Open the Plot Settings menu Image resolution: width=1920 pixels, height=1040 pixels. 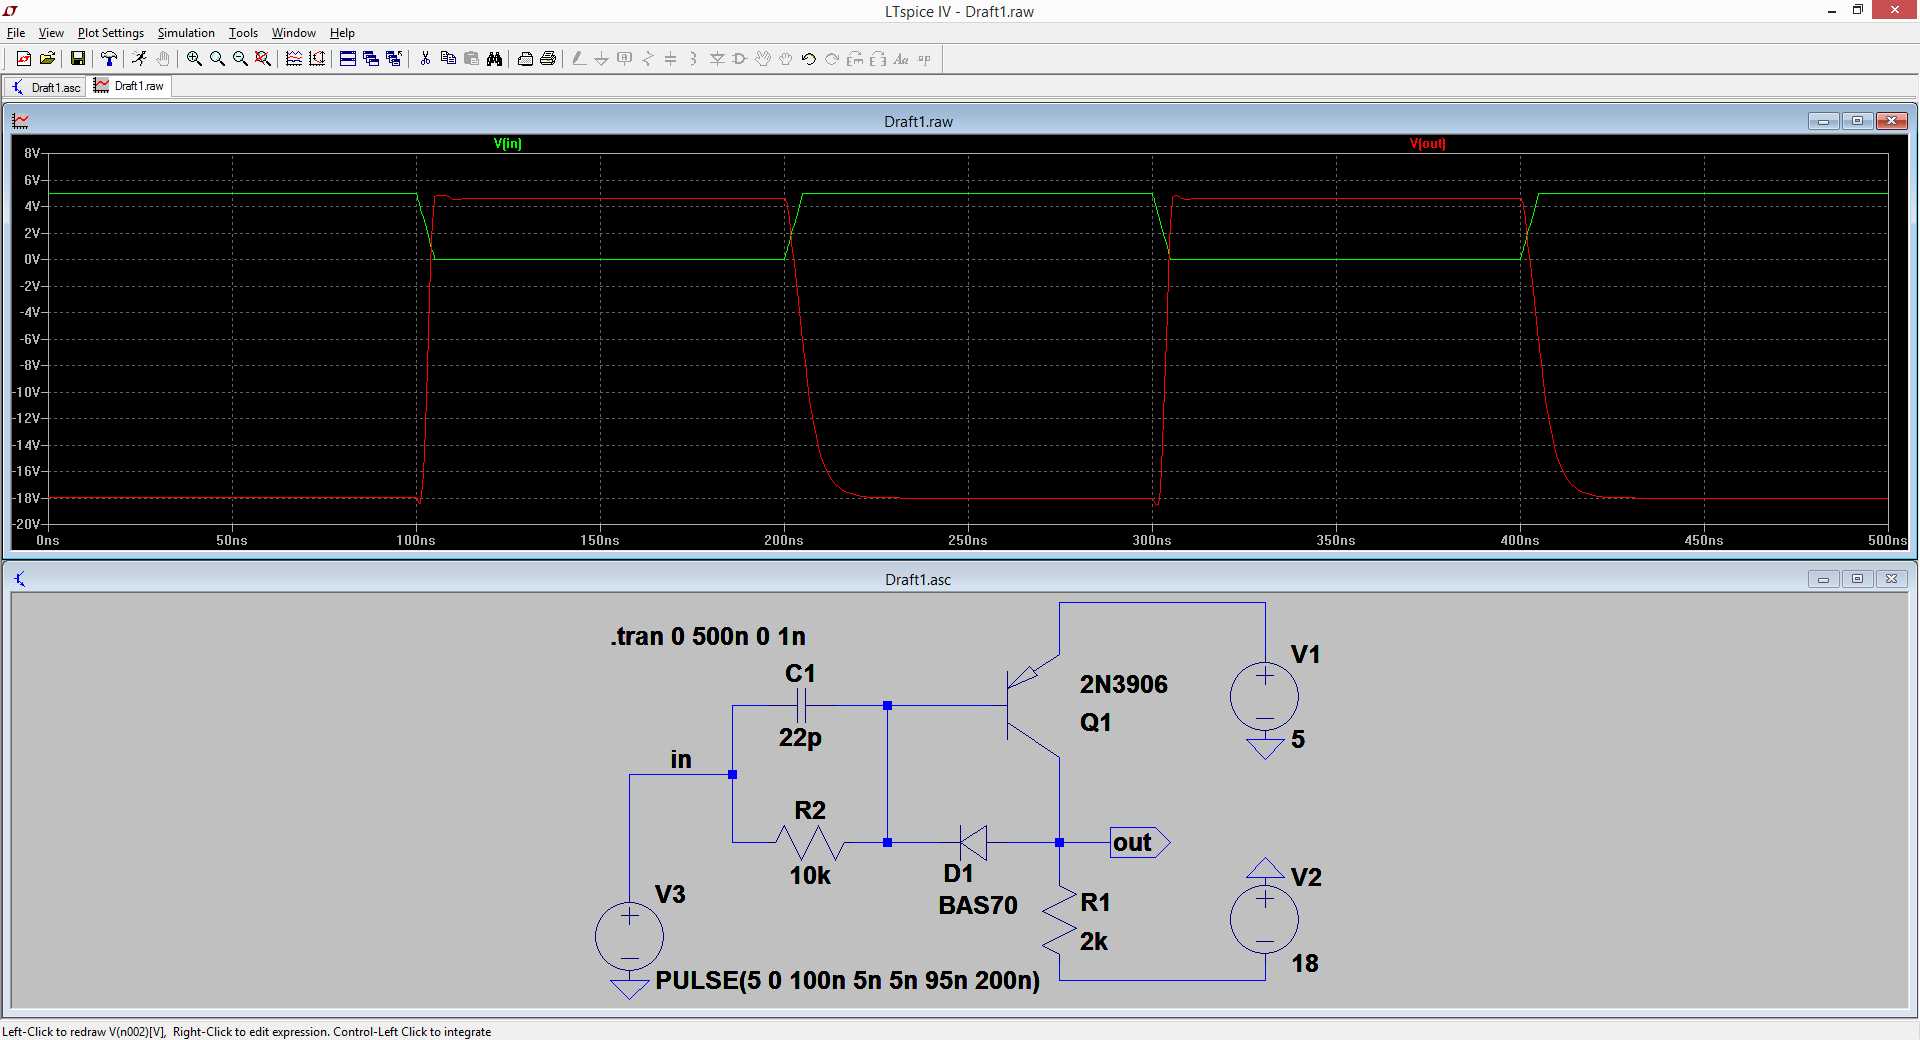pyautogui.click(x=111, y=33)
